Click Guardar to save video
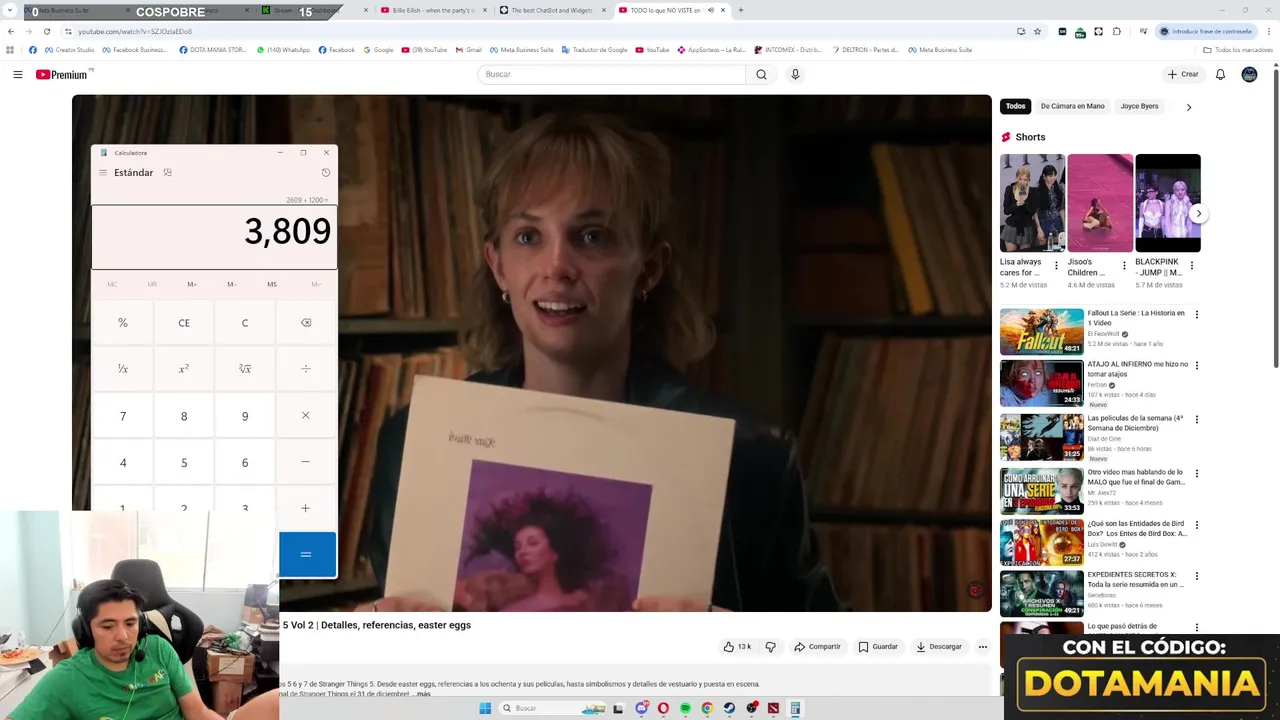 coord(878,647)
